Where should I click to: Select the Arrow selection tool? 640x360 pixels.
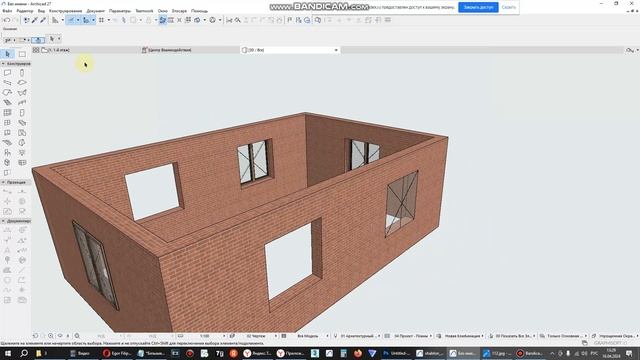(7, 54)
